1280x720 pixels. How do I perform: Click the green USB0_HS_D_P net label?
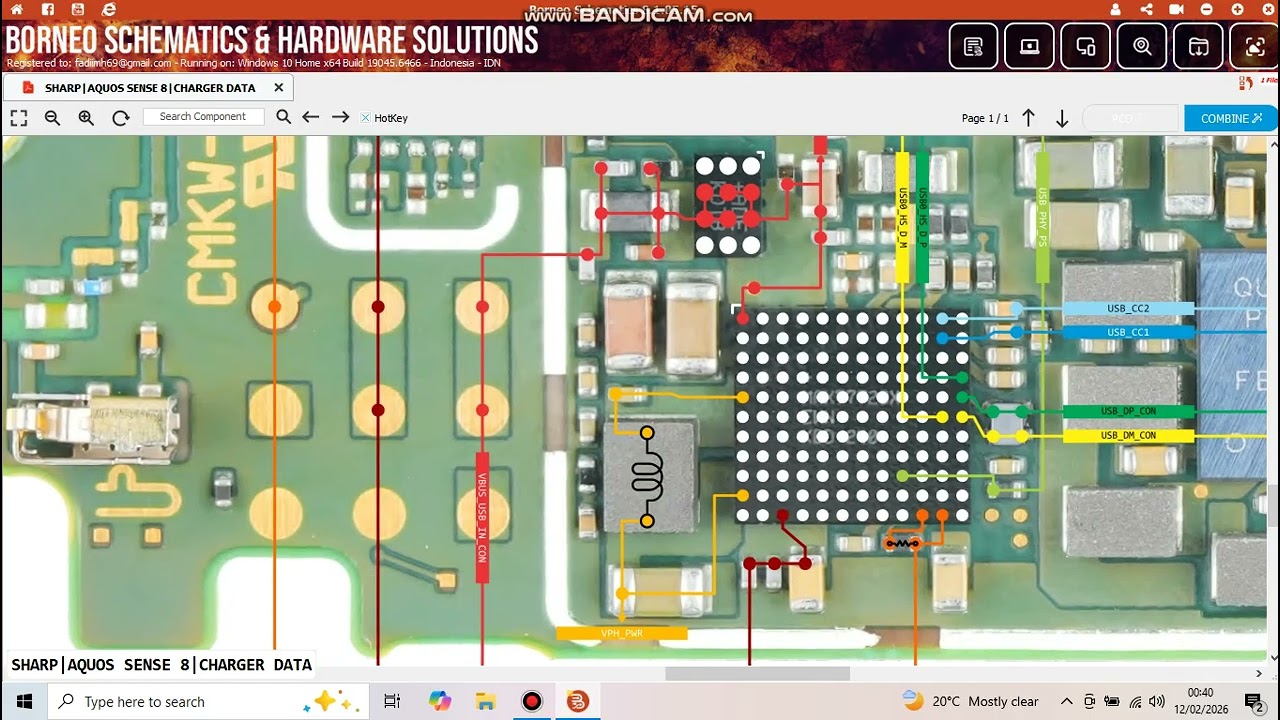(x=922, y=217)
